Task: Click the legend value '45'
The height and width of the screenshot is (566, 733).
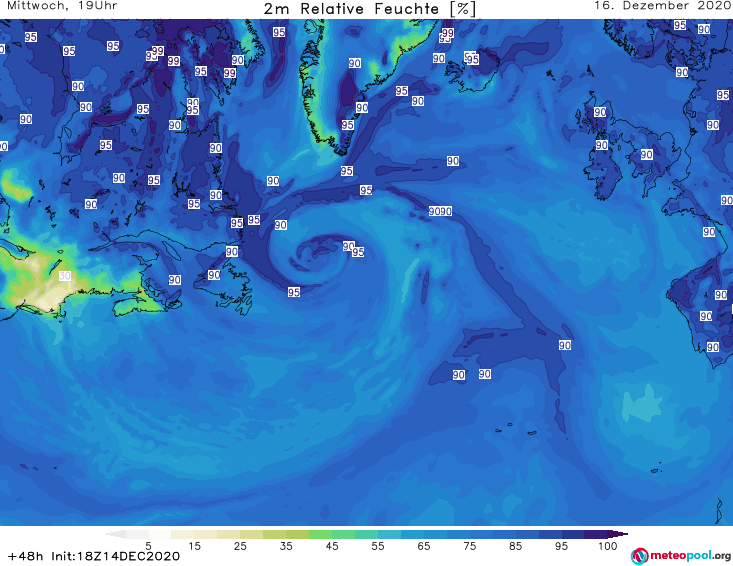Action: [x=332, y=546]
